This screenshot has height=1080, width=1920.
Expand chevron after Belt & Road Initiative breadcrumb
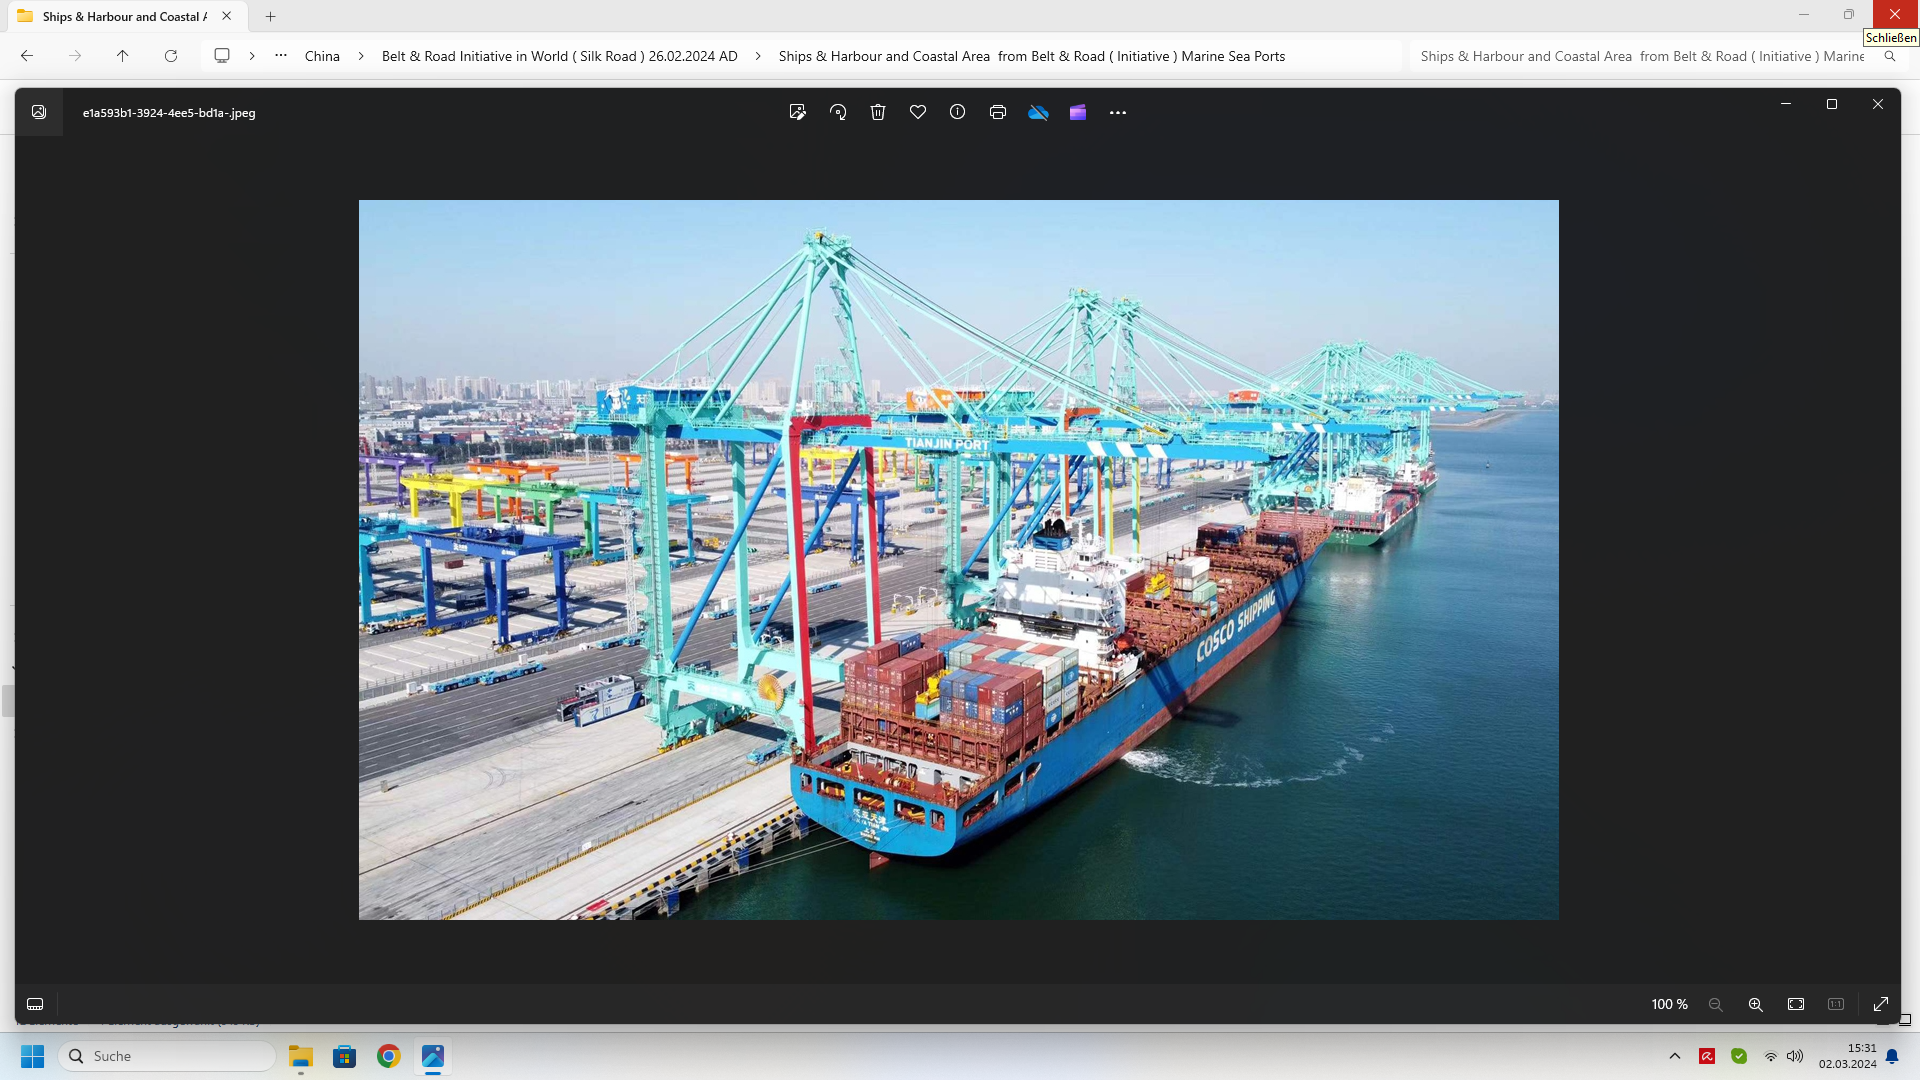[x=757, y=56]
